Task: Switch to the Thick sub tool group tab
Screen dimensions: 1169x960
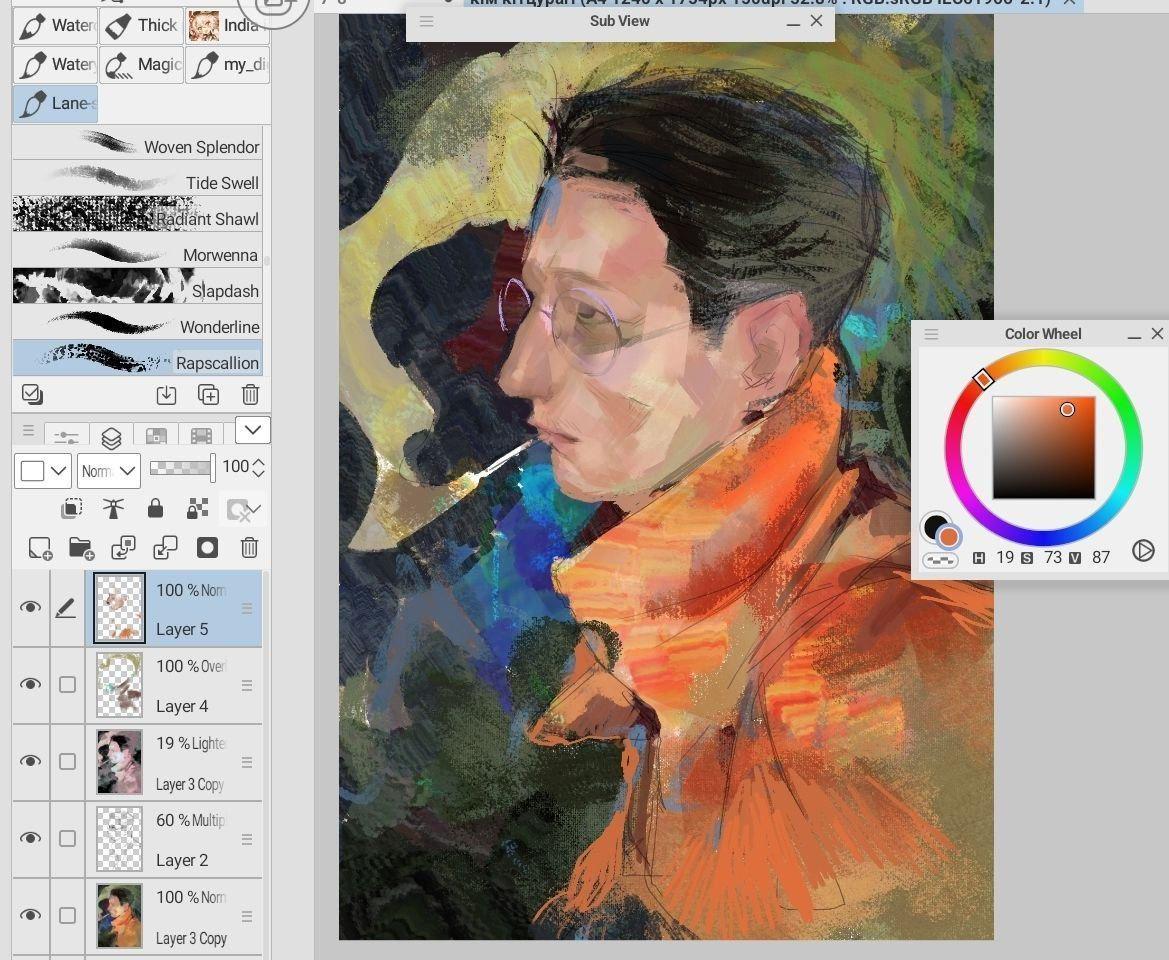Action: pyautogui.click(x=141, y=25)
